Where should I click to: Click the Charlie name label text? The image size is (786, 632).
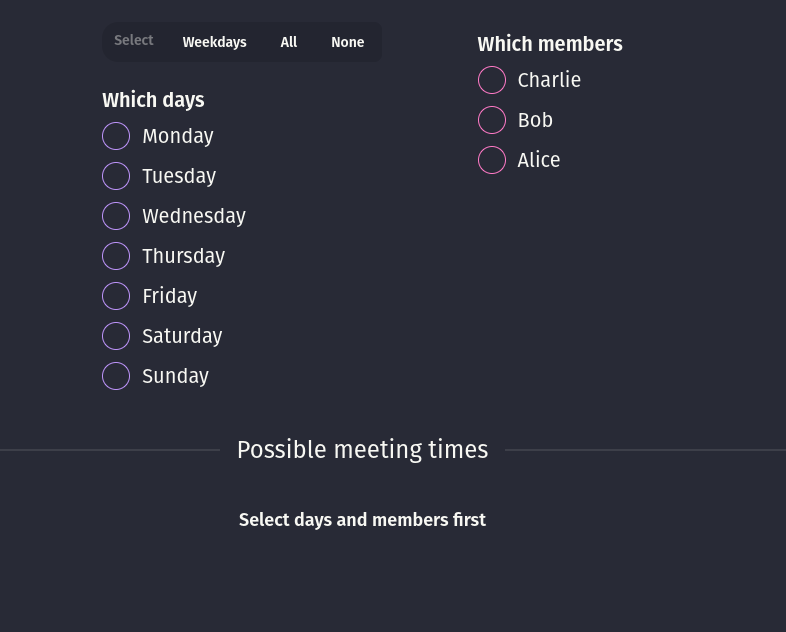tap(549, 80)
